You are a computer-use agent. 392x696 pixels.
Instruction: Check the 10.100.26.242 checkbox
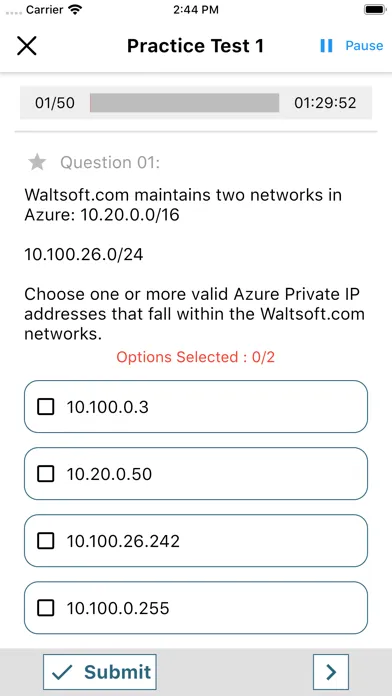tap(46, 541)
